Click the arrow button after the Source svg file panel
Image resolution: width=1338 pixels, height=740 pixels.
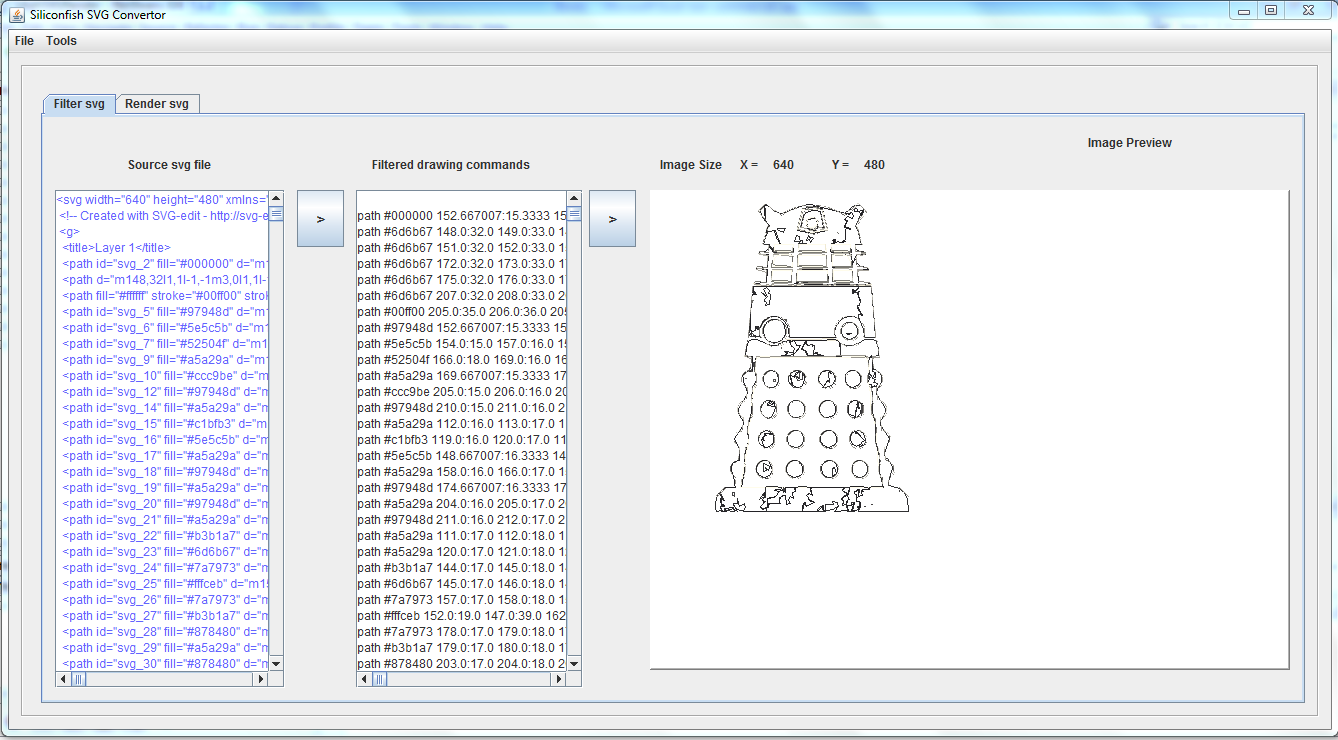pos(320,218)
